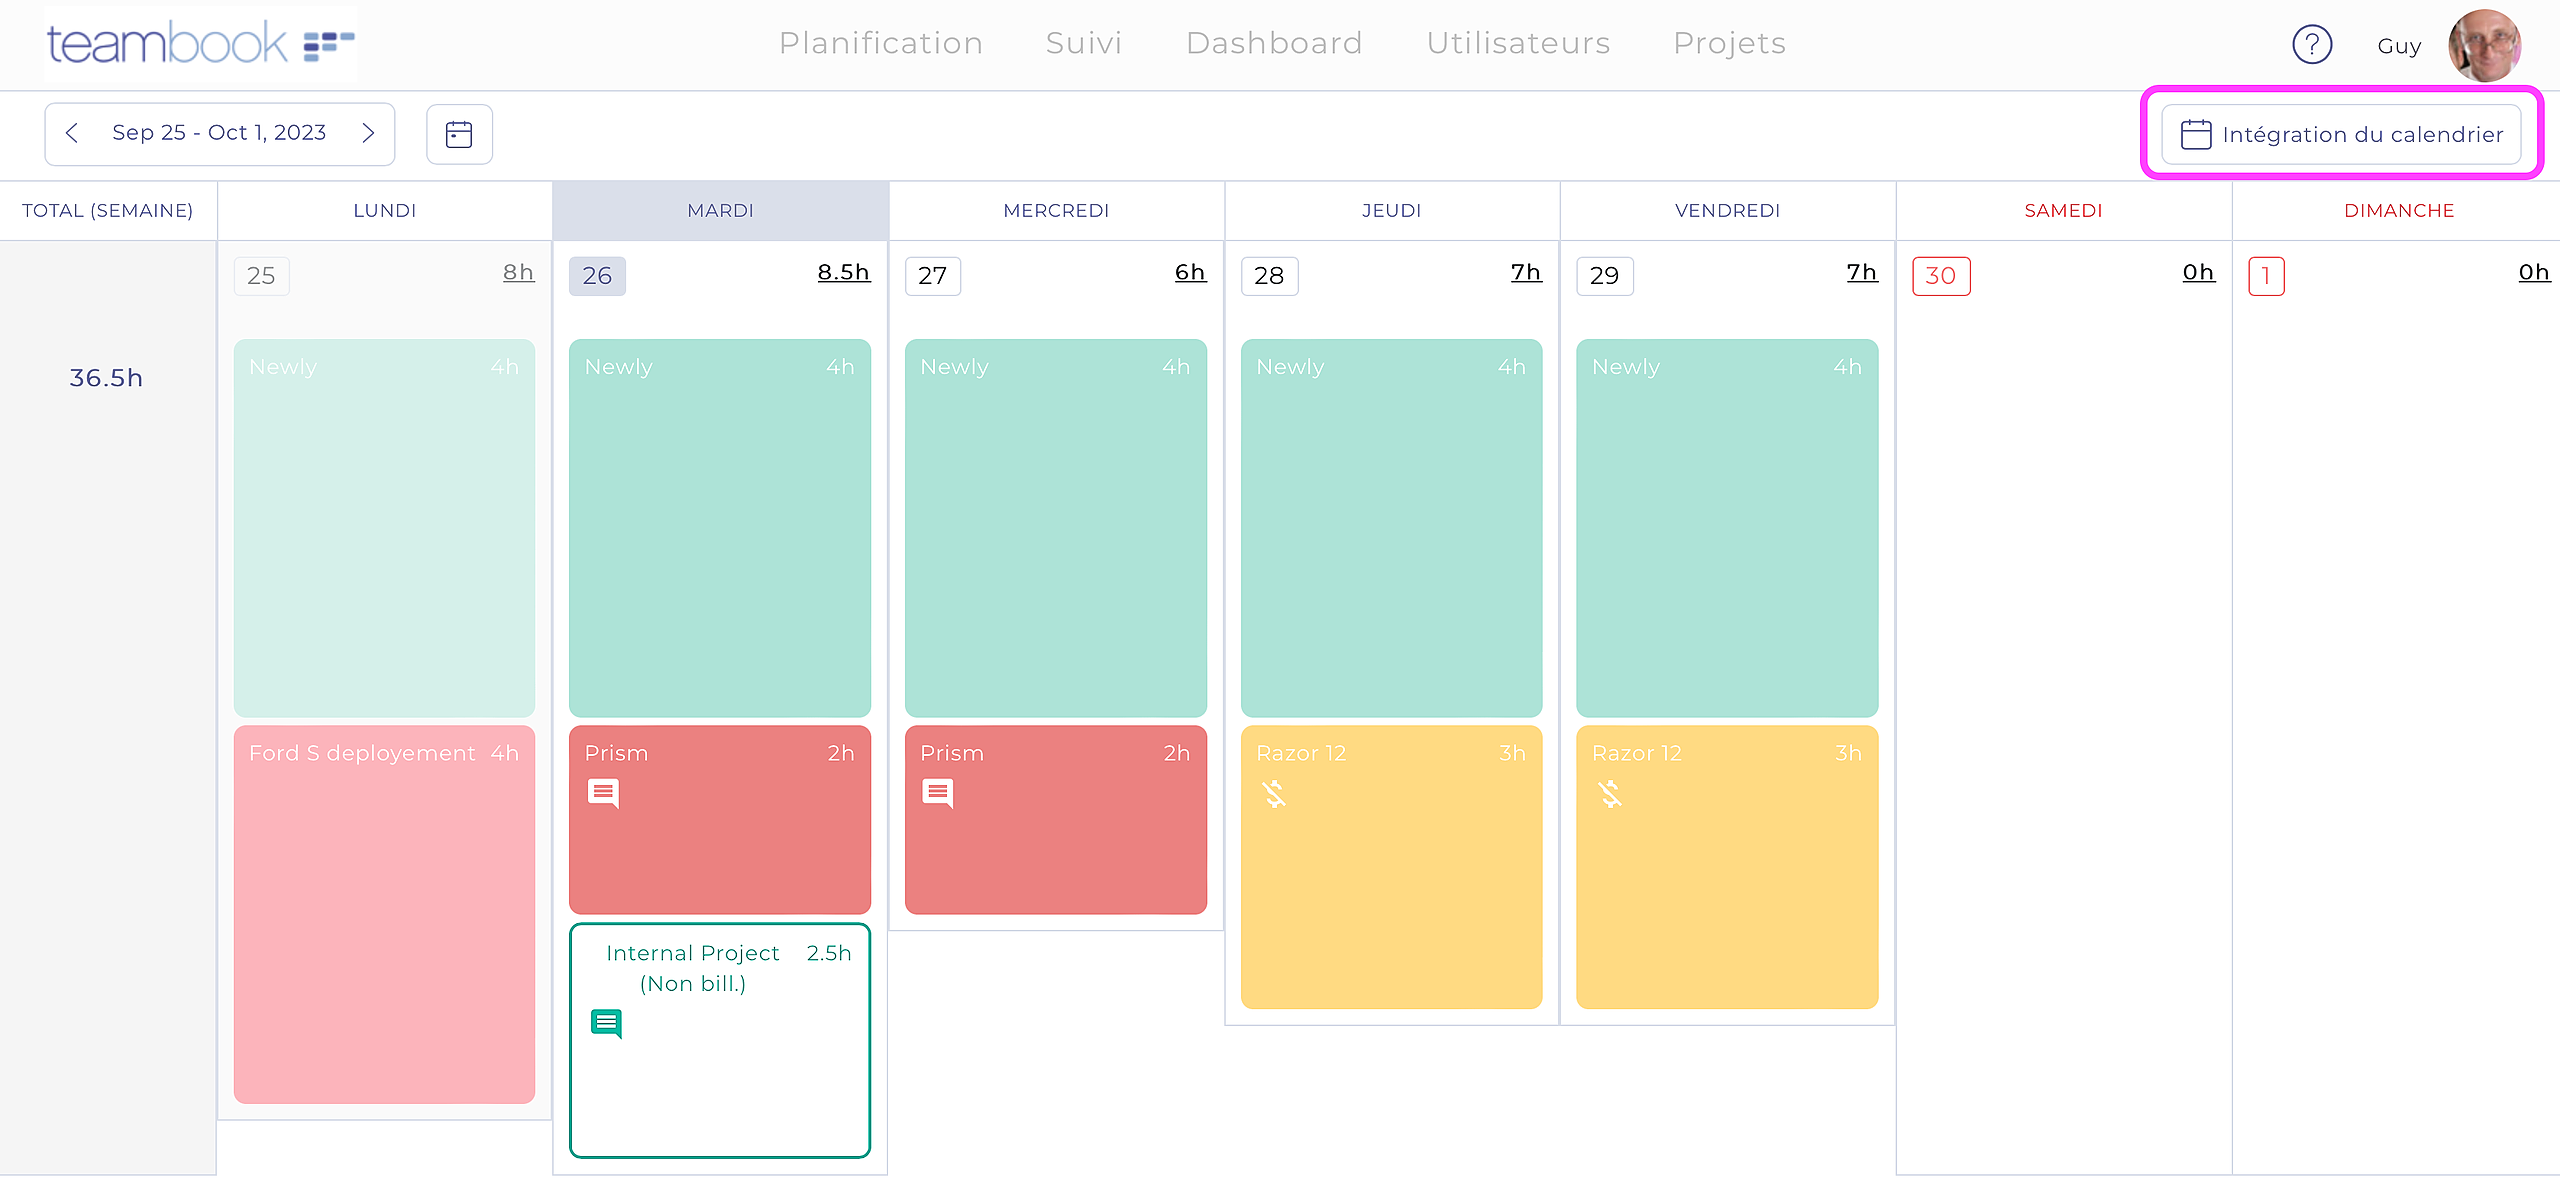Click the Utilisateurs navigation tab
The height and width of the screenshot is (1191, 2560).
pos(1518,43)
